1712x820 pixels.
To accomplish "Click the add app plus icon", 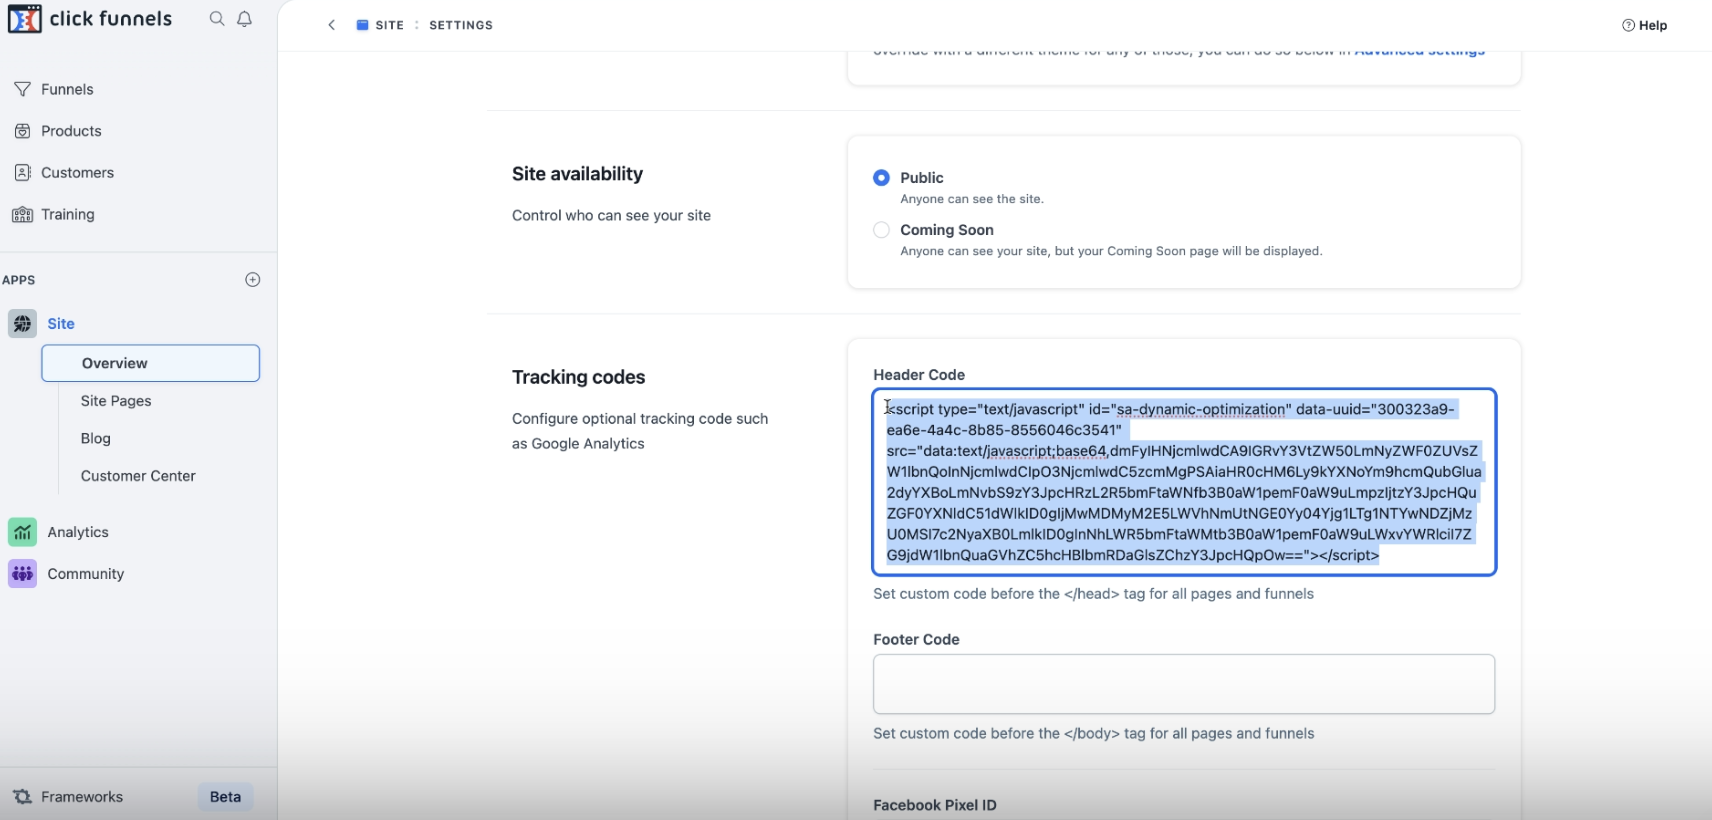I will point(252,280).
